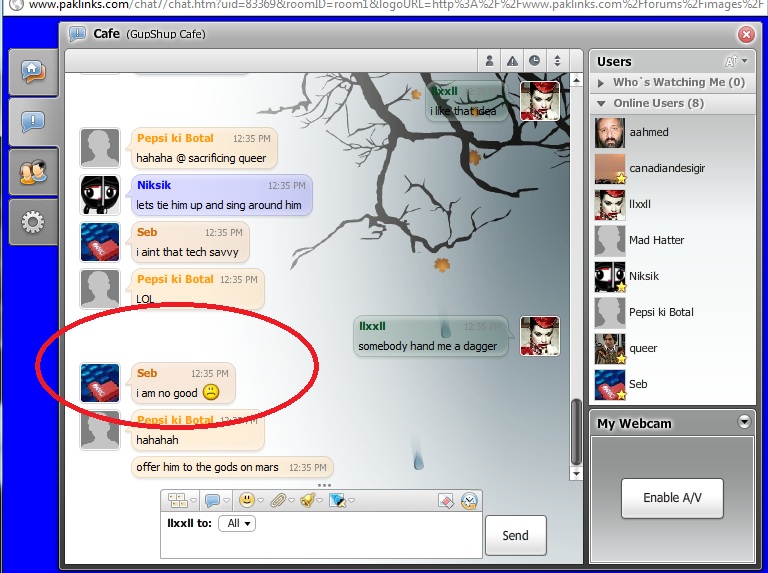768x573 pixels.
Task: Click the person icon in chat header
Action: pyautogui.click(x=489, y=61)
